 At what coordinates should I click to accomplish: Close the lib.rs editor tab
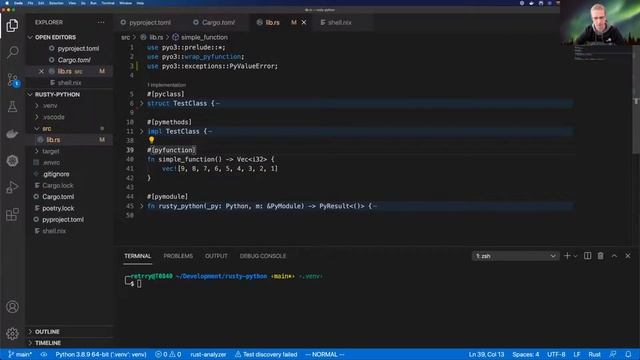click(x=304, y=22)
